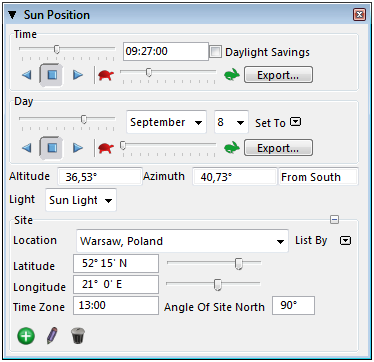Viewport: 374px width, 362px height.
Task: Click the red turtle icon in Day section
Action: [106, 148]
